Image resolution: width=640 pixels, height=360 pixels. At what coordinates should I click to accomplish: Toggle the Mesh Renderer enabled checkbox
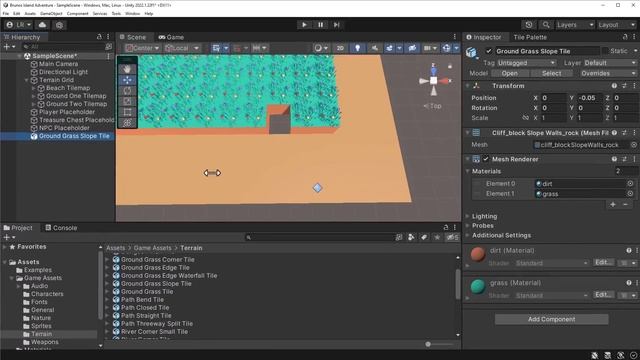[486, 159]
